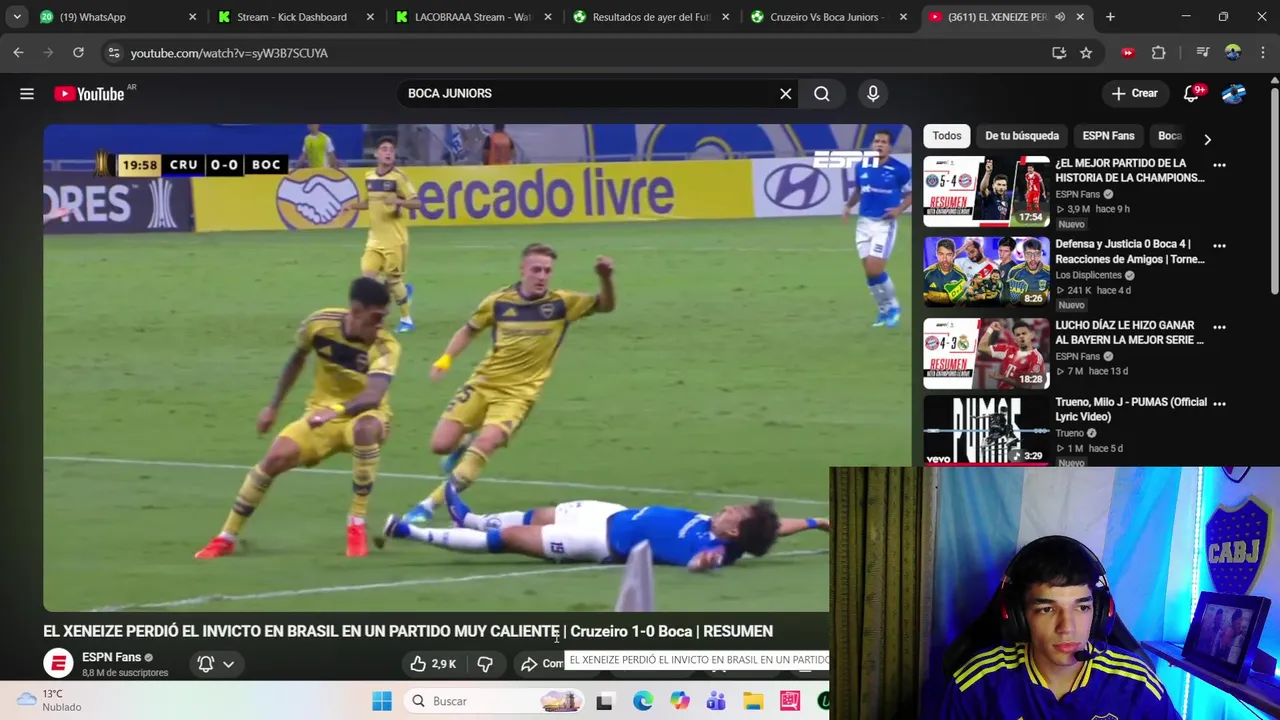Open the YouTube account avatar menu
This screenshot has height=720, width=1280.
coord(1234,94)
